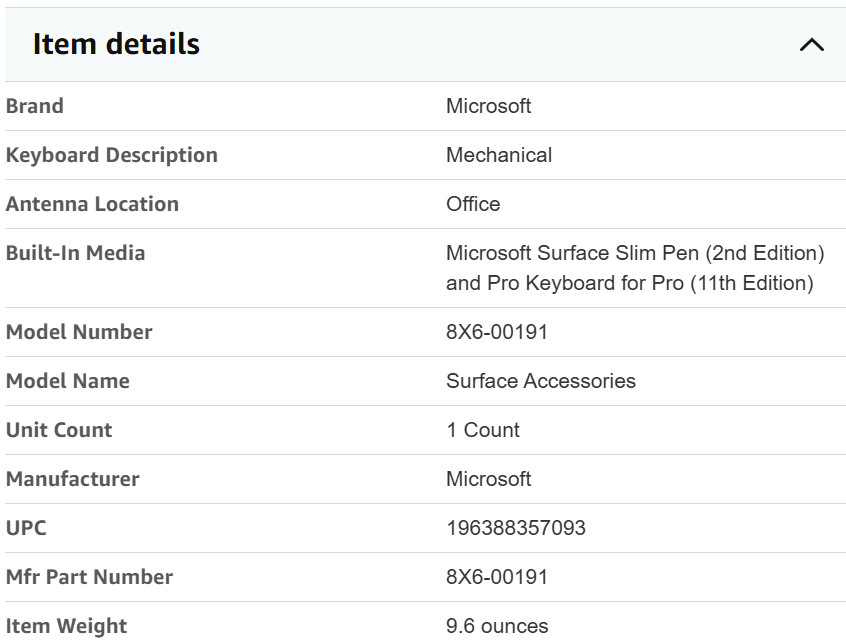The height and width of the screenshot is (643, 846).
Task: Collapse the Item details section chevron
Action: (x=811, y=44)
